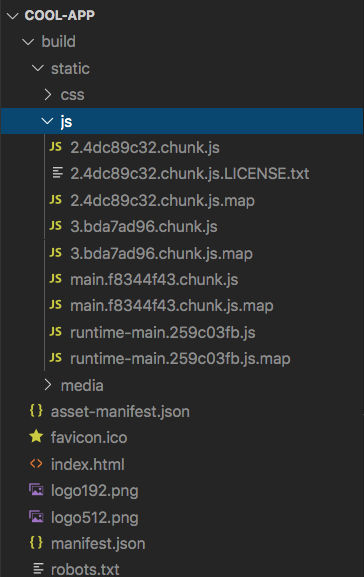Click the JS icon of runtime-main.259c03fb.js.map
364x577 pixels.
(x=56, y=358)
